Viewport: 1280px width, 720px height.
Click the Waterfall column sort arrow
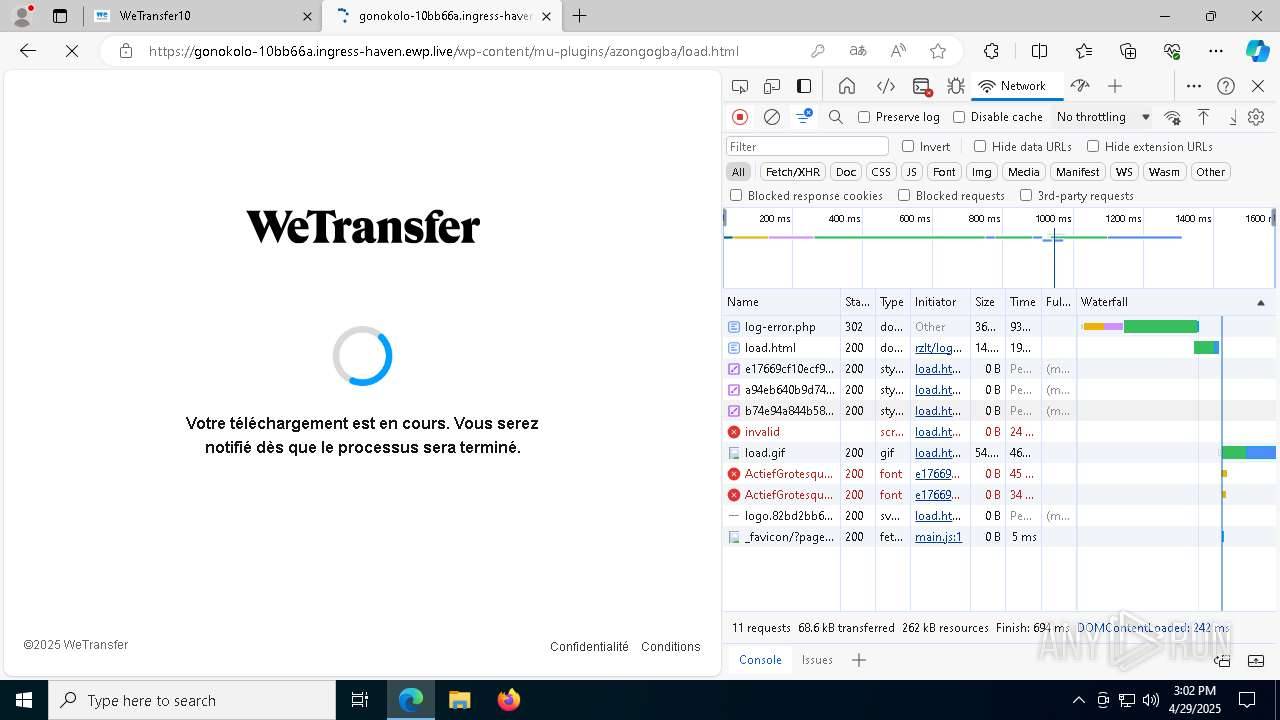(x=1260, y=302)
